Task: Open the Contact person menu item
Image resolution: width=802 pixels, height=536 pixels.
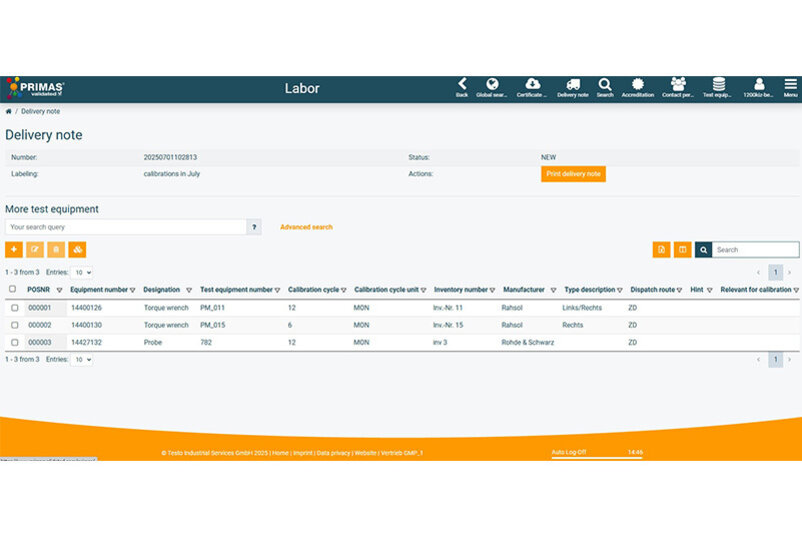Action: tap(678, 85)
